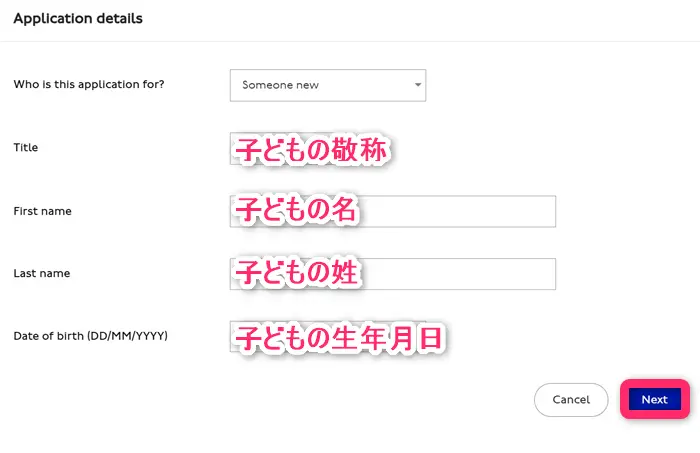Screen dimensions: 700x453
Task: Open the Title selection field
Action: pos(310,149)
